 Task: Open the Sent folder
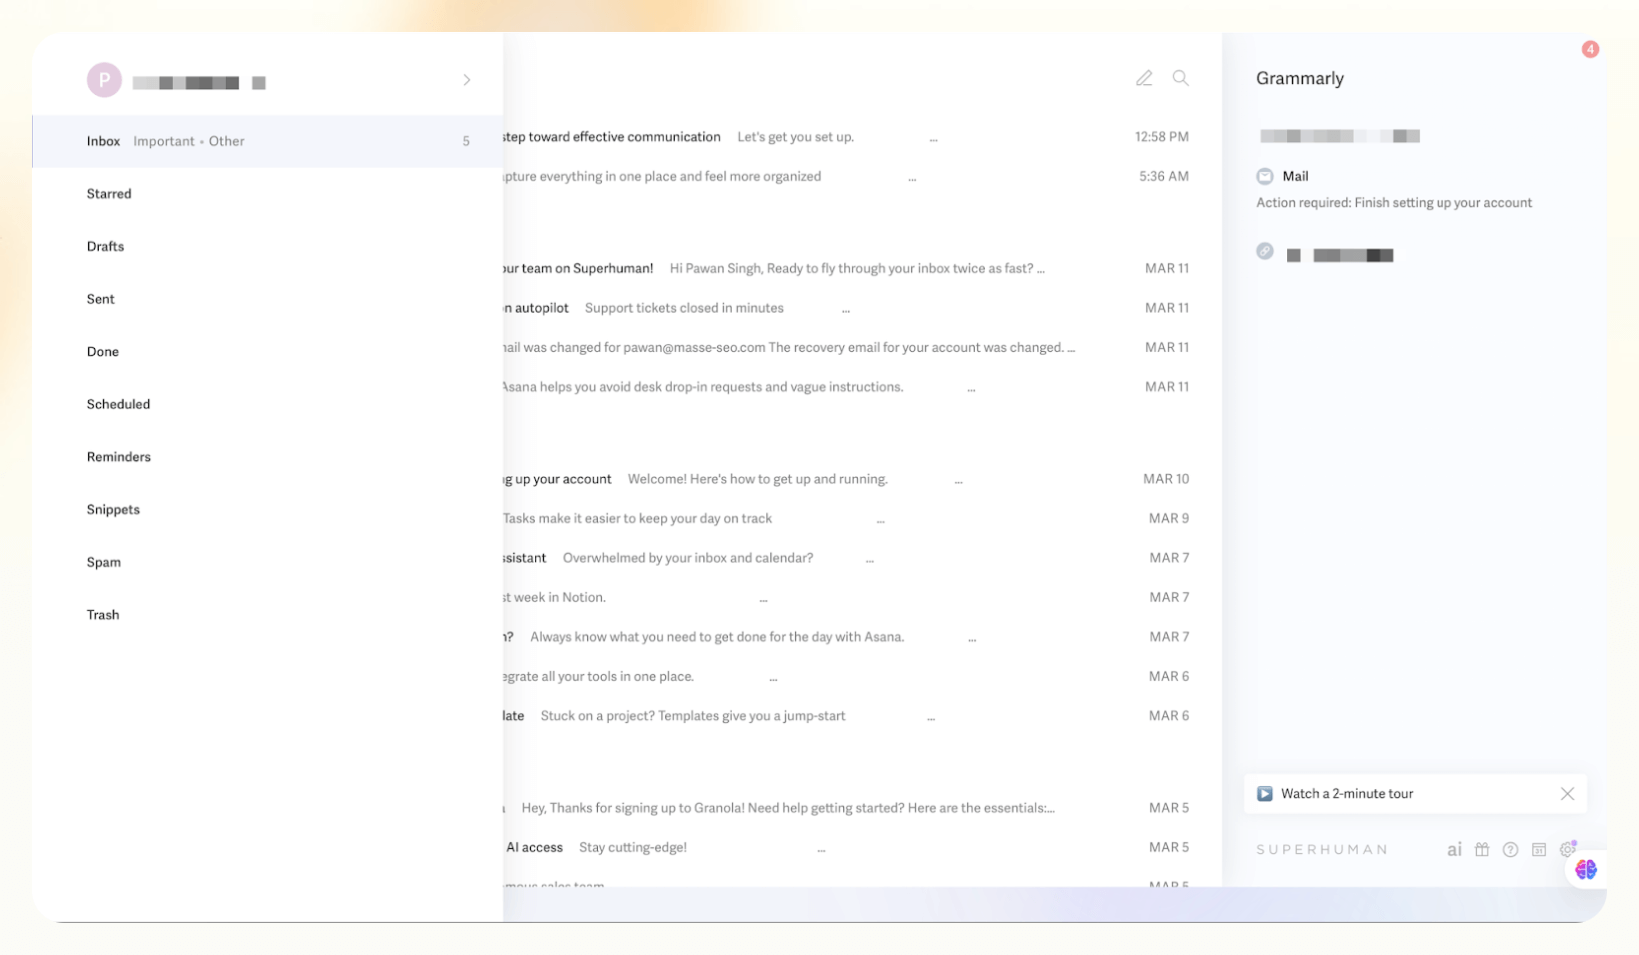click(x=101, y=299)
